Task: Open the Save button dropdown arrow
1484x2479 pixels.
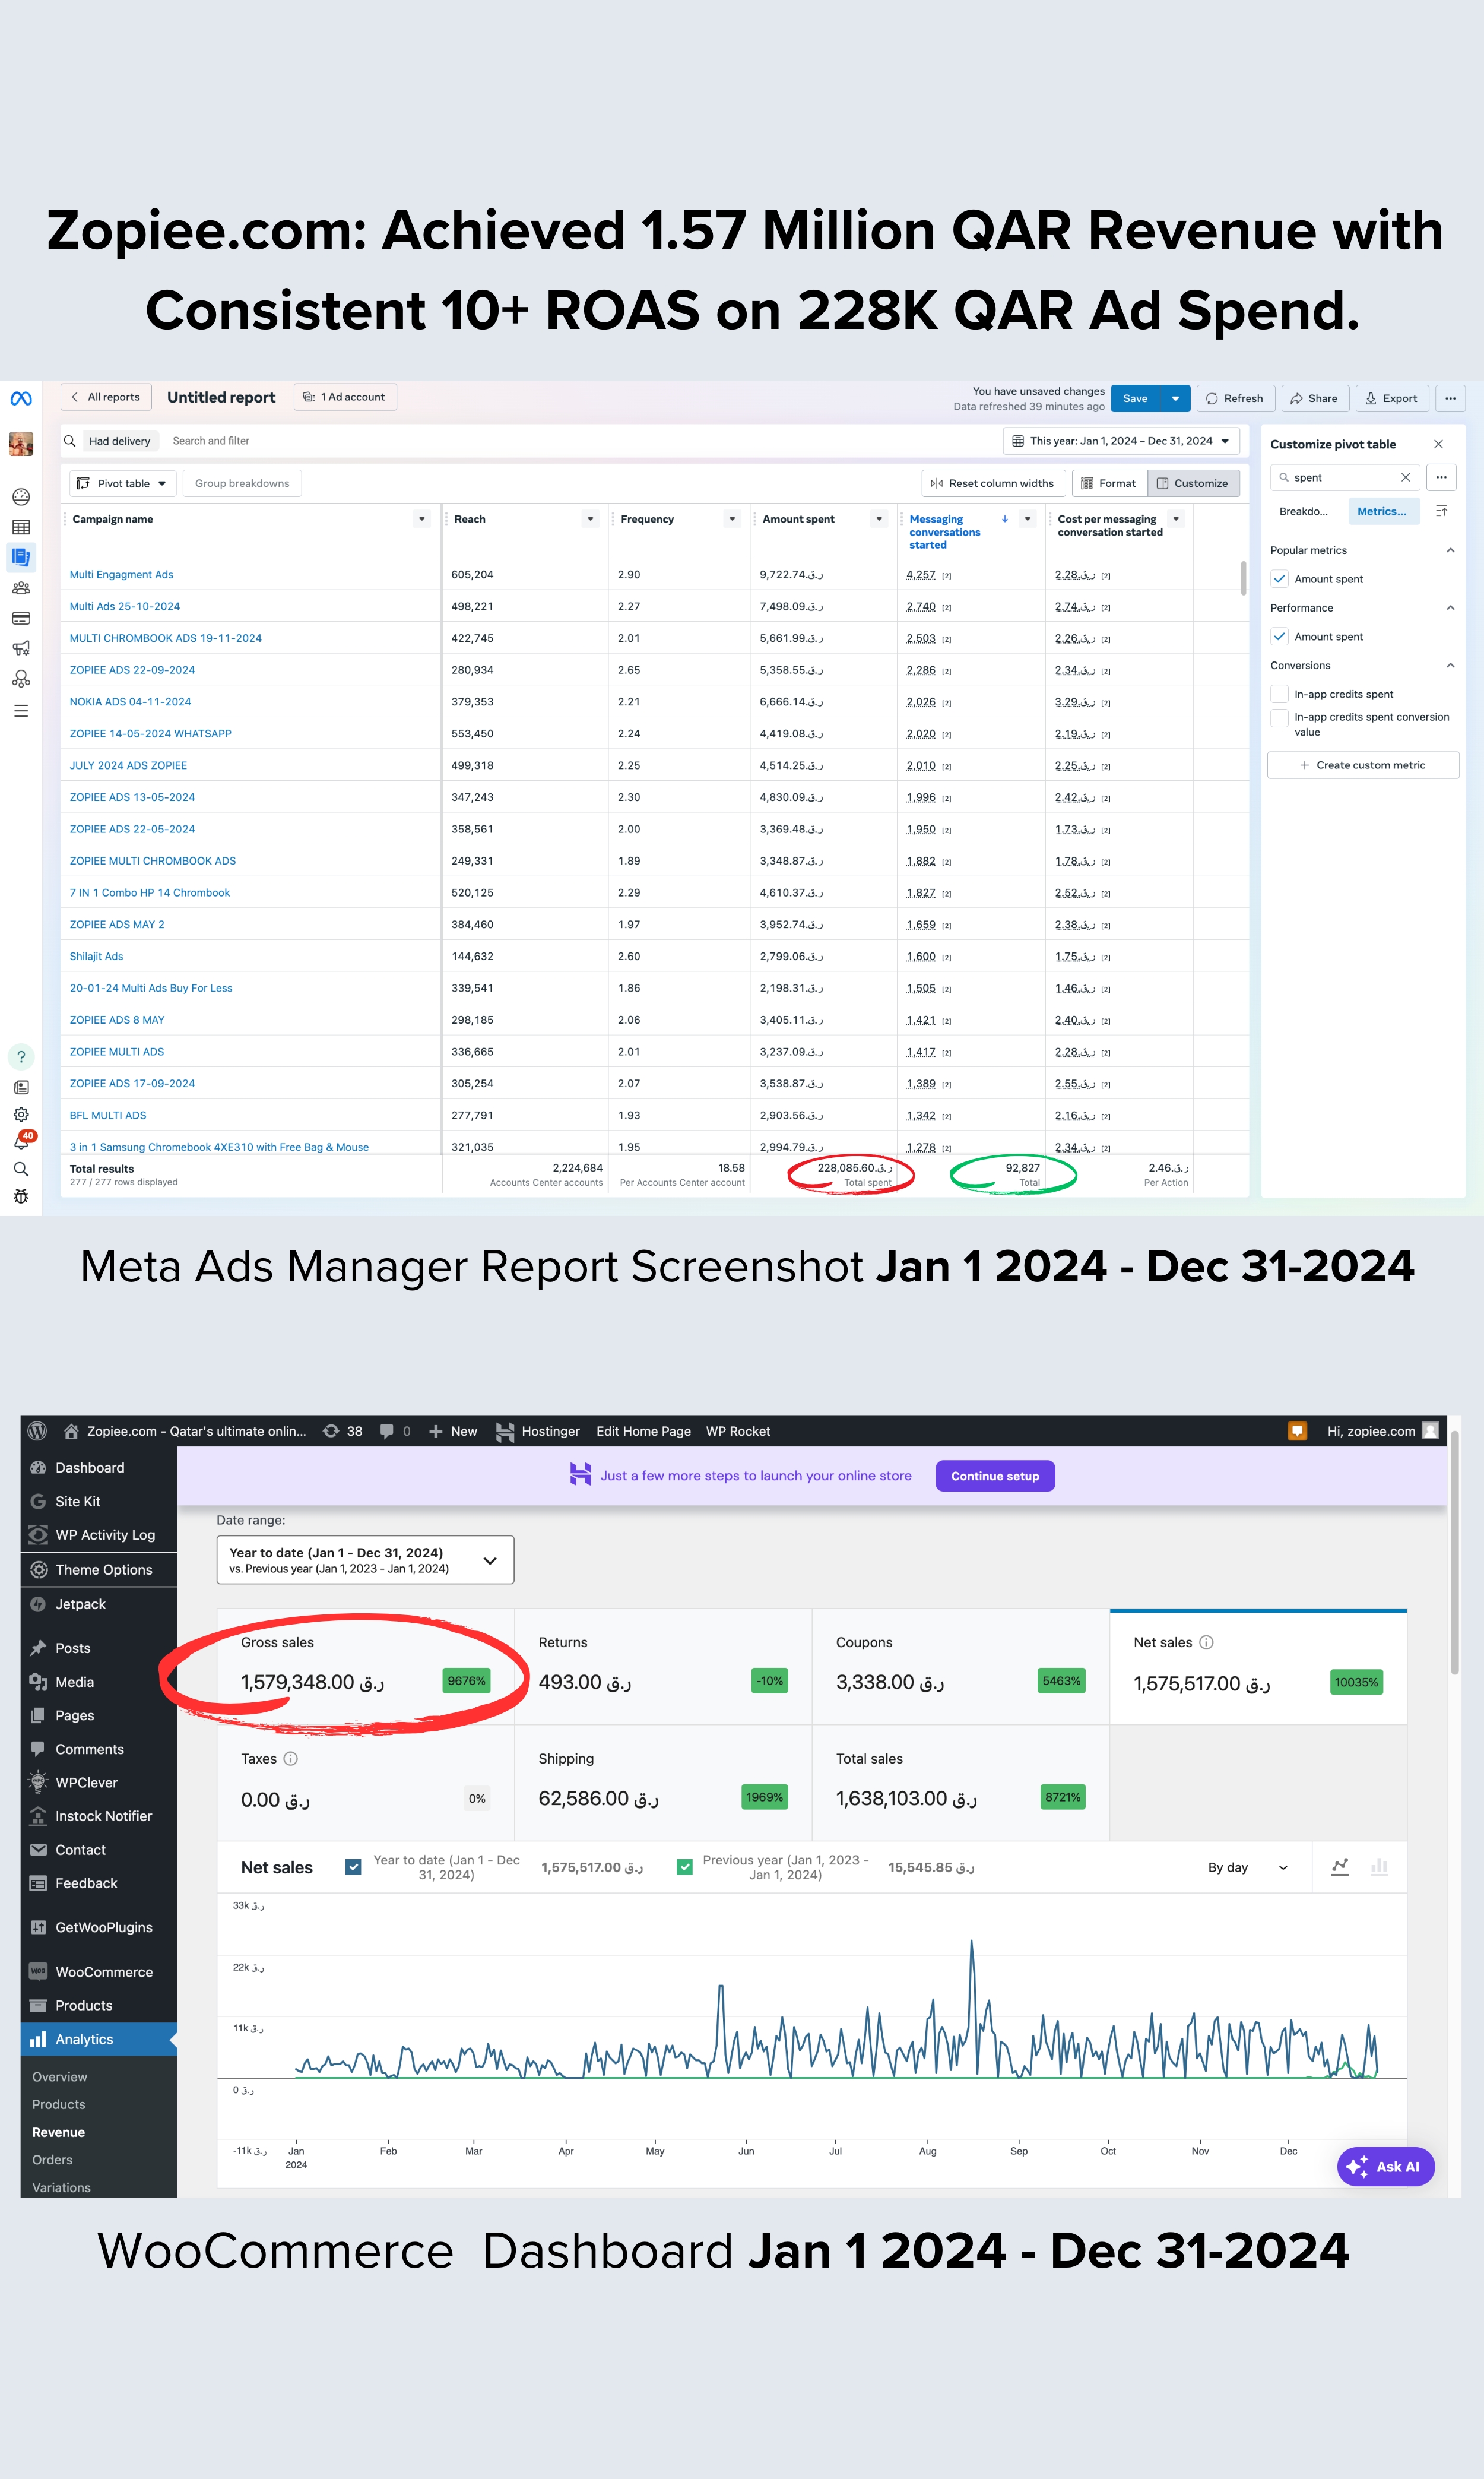Action: point(1175,398)
